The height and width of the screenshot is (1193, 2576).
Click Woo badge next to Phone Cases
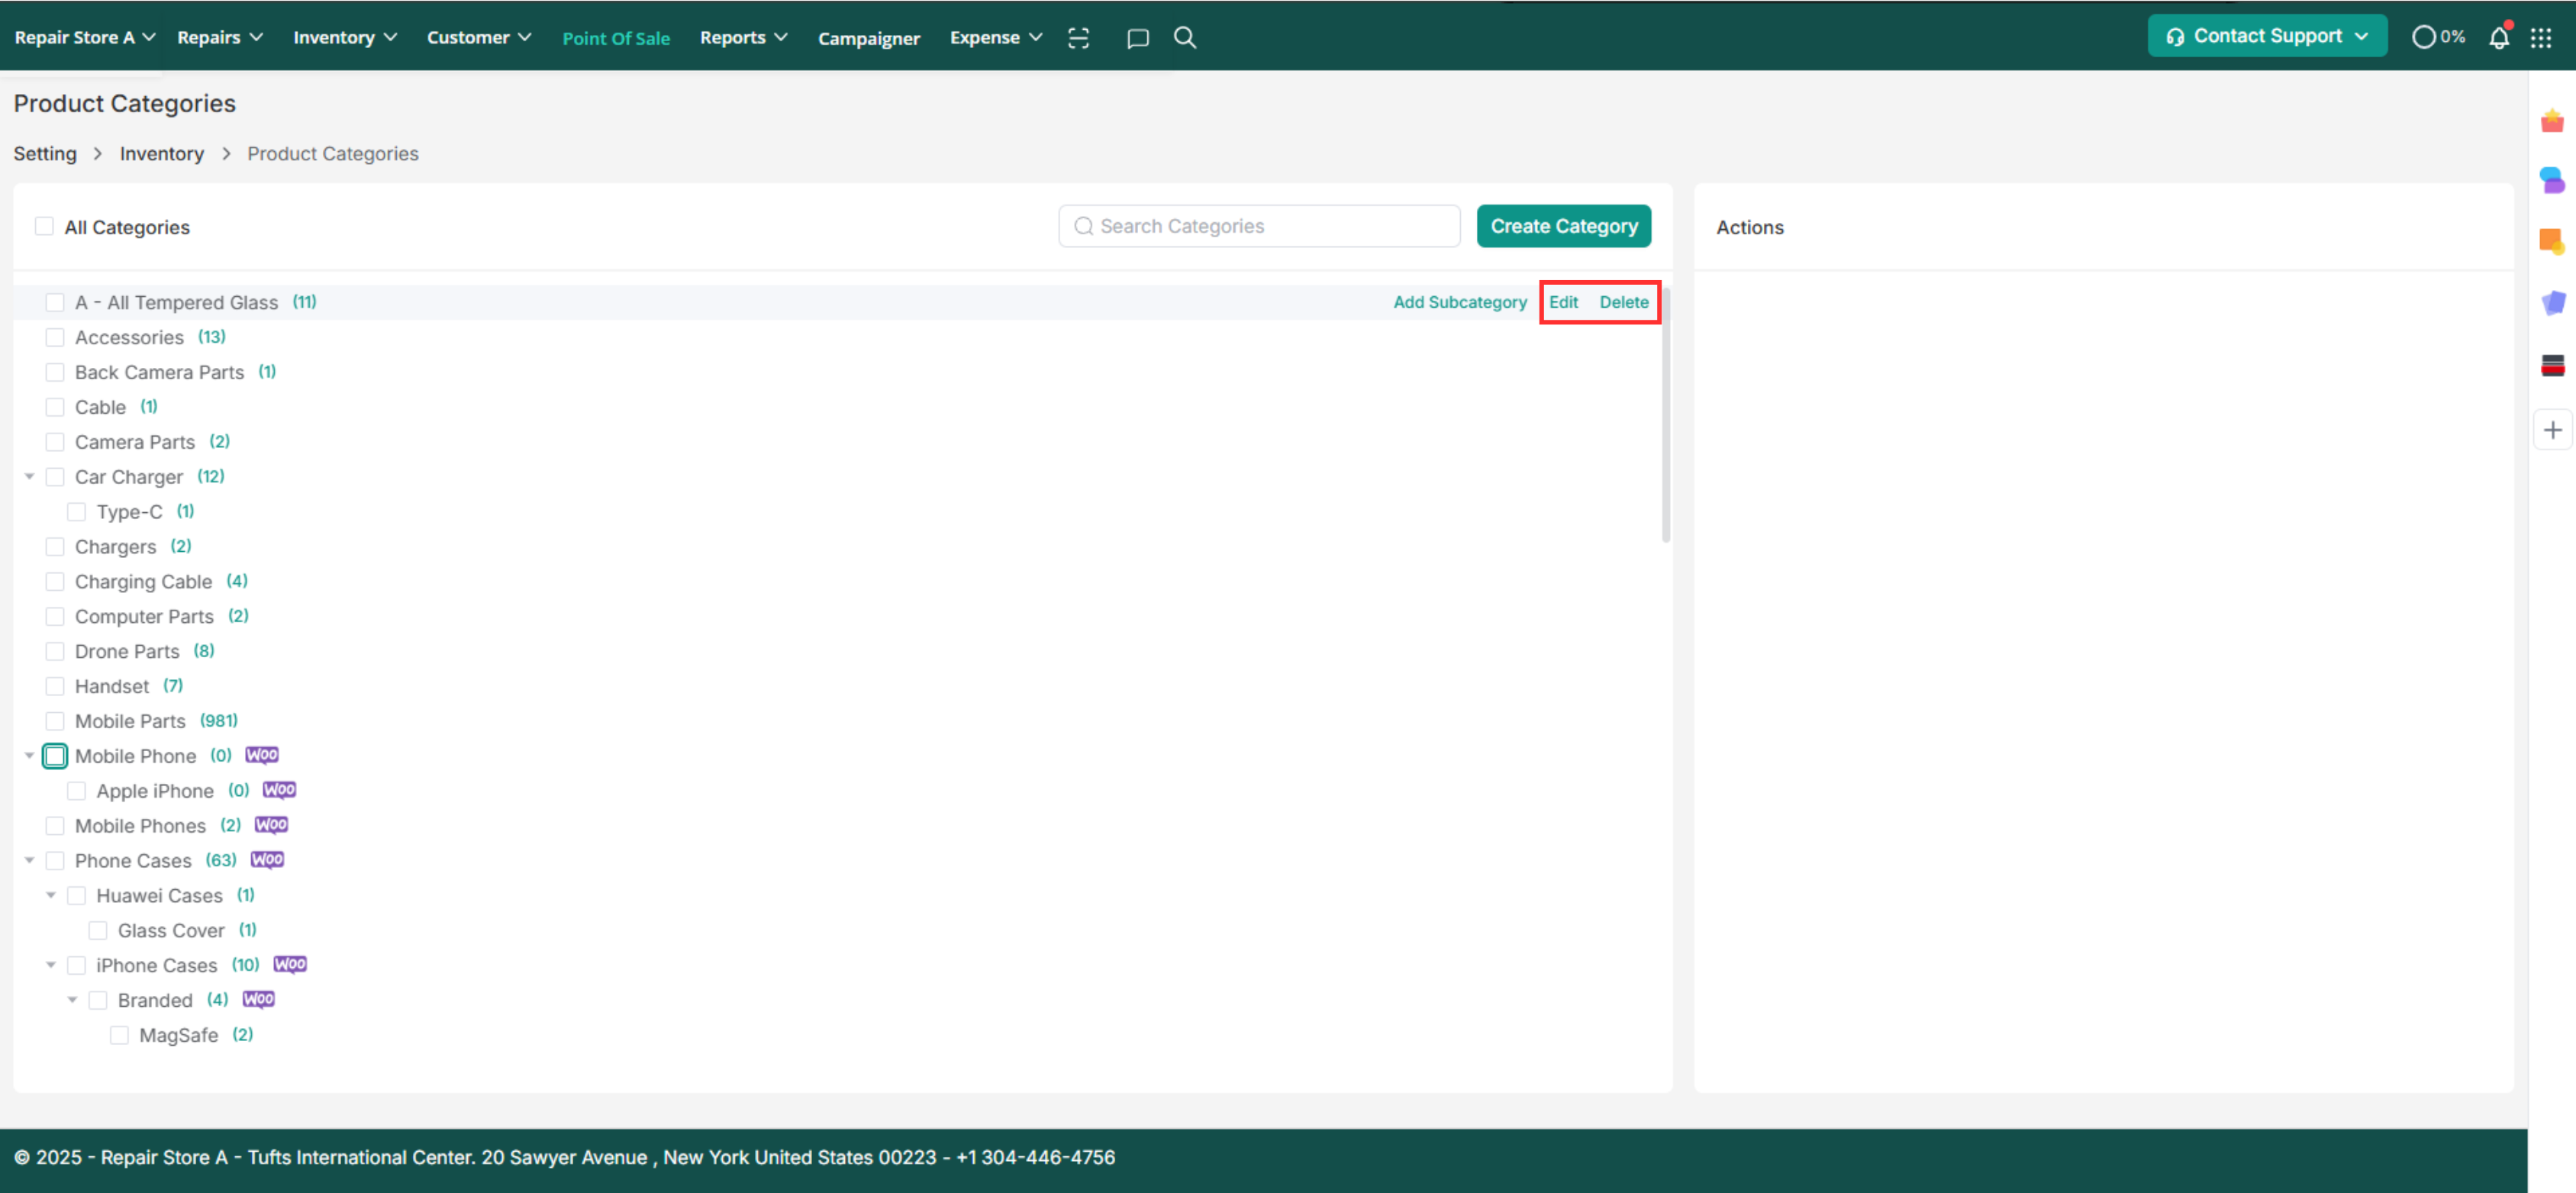point(267,860)
